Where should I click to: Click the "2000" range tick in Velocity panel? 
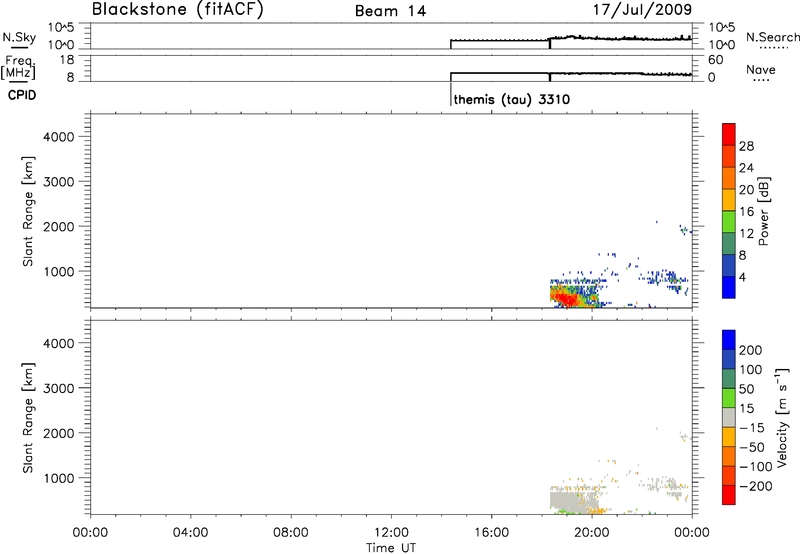point(59,433)
